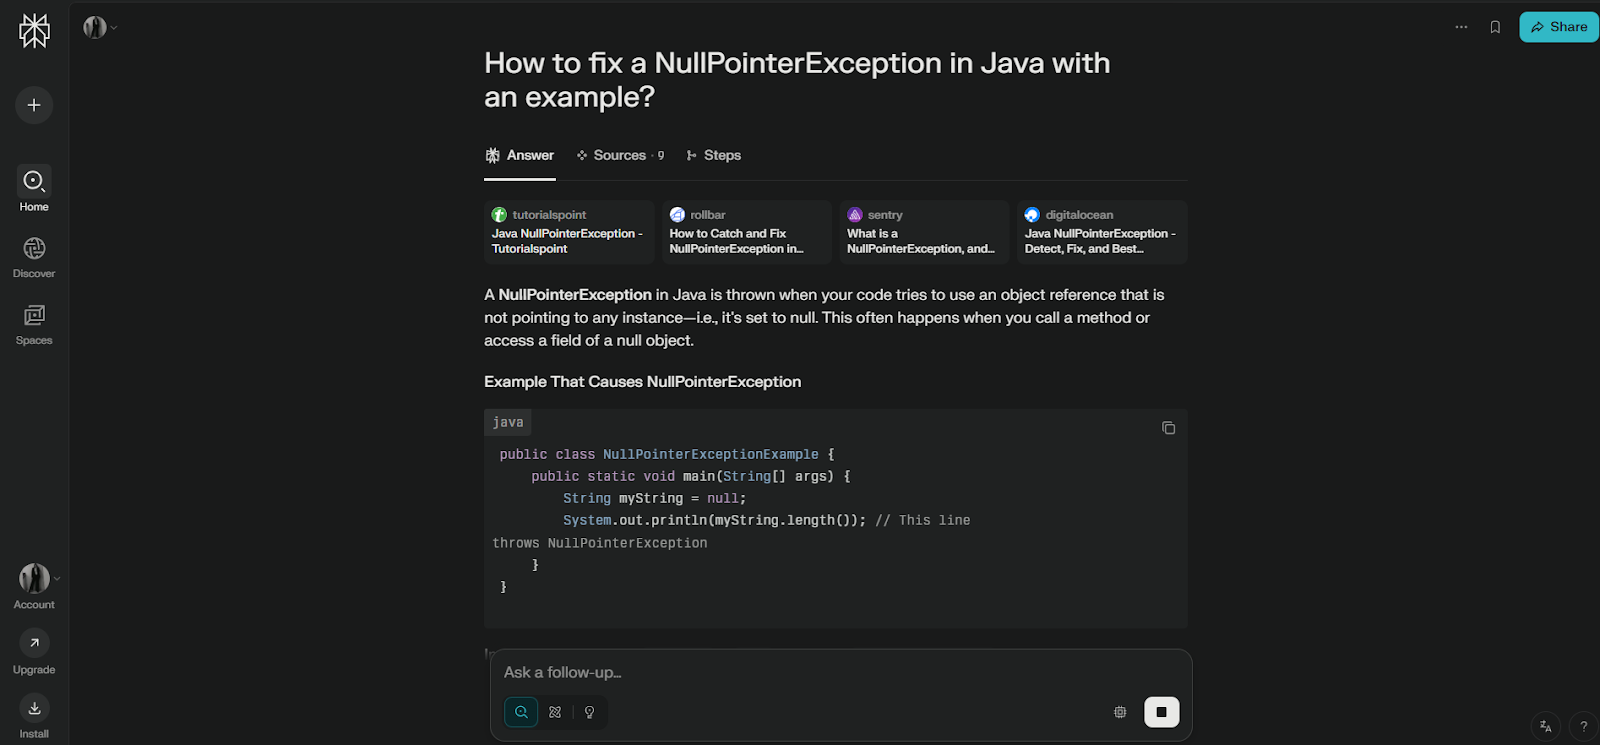Screen dimensions: 1600x745
Task: Click the Share button
Action: click(1558, 27)
